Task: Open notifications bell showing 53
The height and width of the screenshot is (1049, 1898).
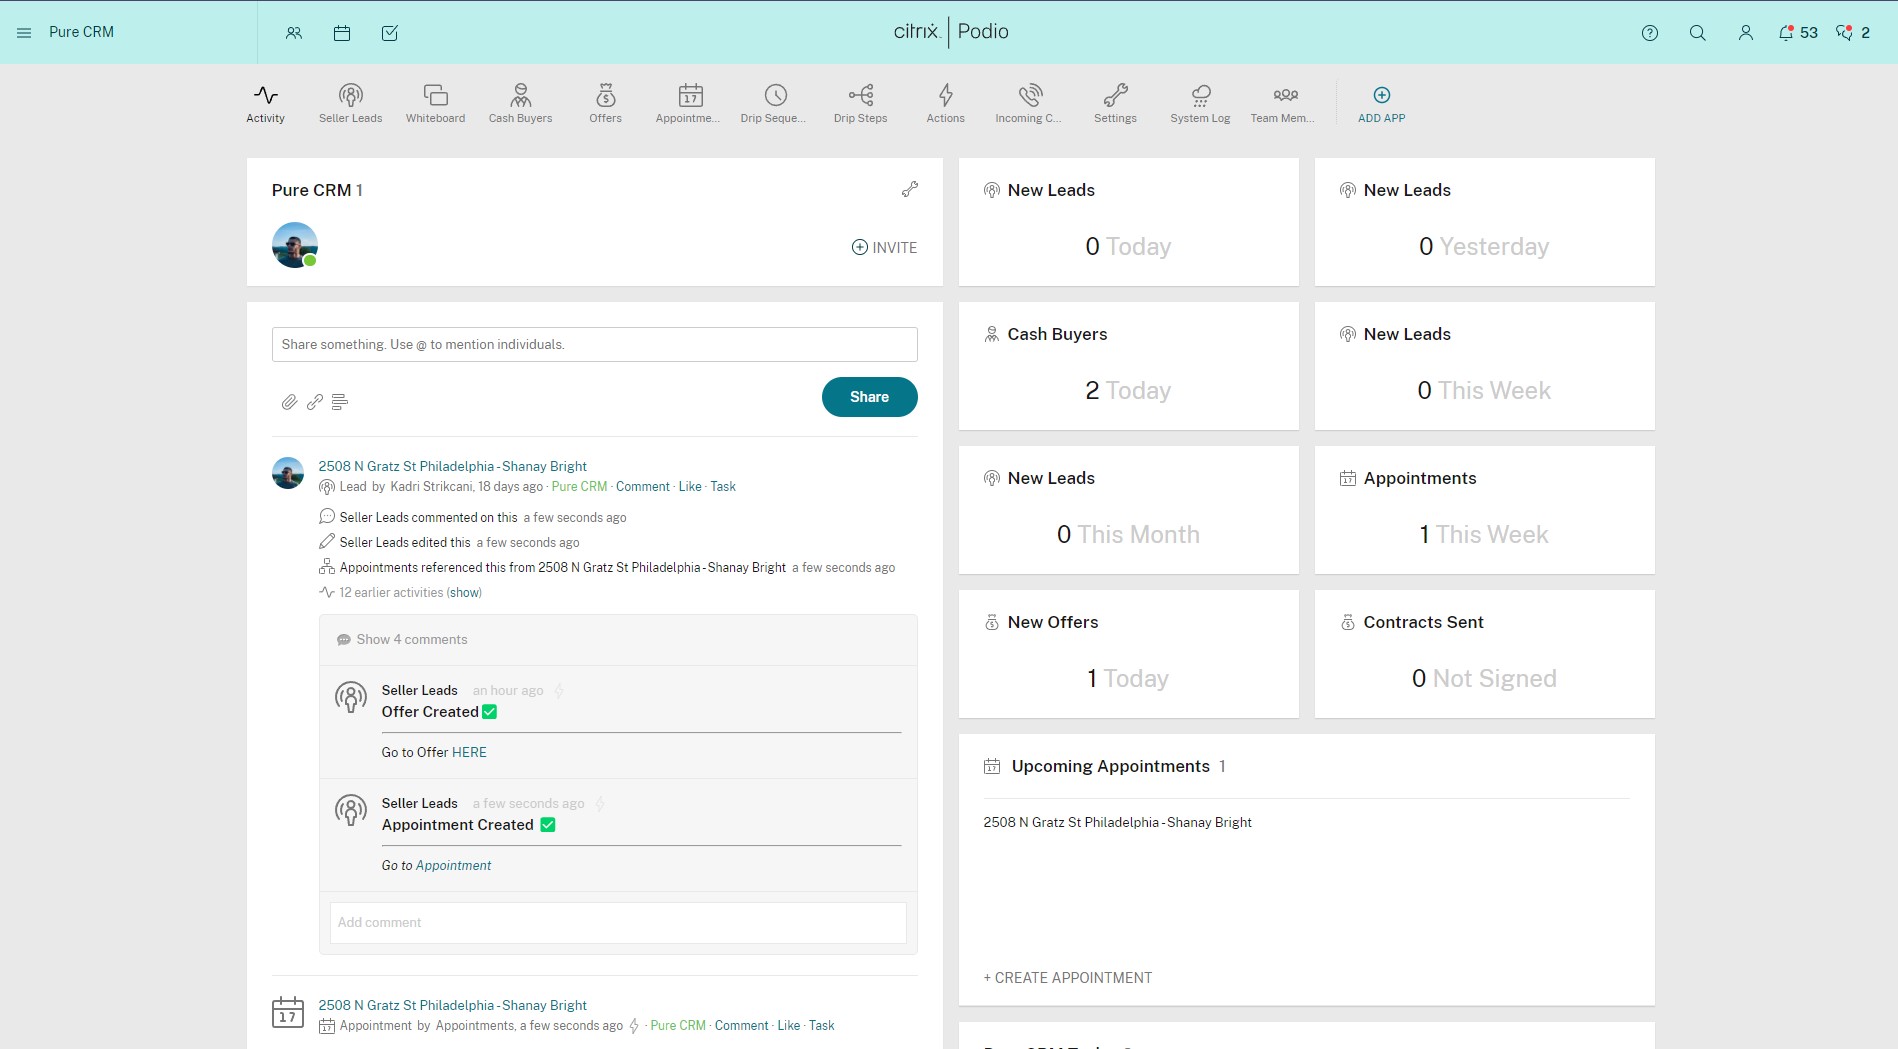Action: click(x=1797, y=33)
